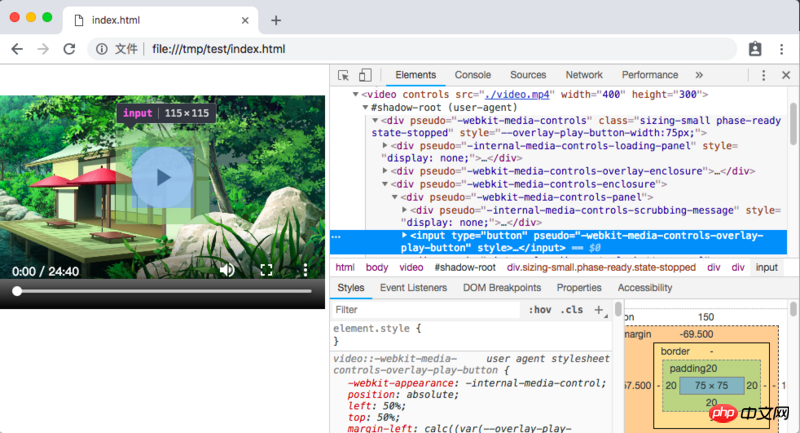Select video in the breadcrumb

coord(411,267)
